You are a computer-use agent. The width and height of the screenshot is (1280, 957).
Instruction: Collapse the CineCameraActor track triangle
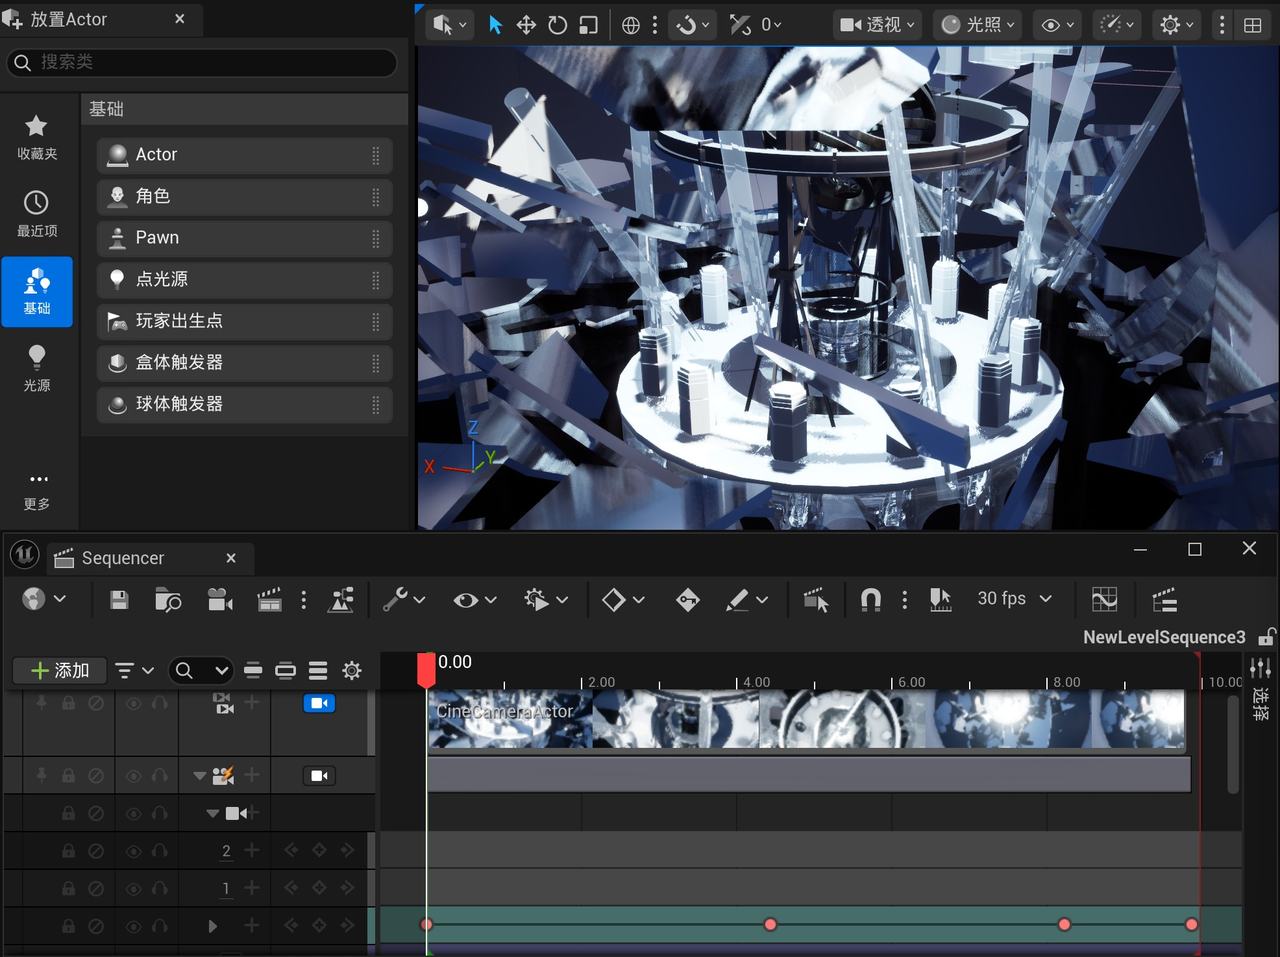click(199, 776)
